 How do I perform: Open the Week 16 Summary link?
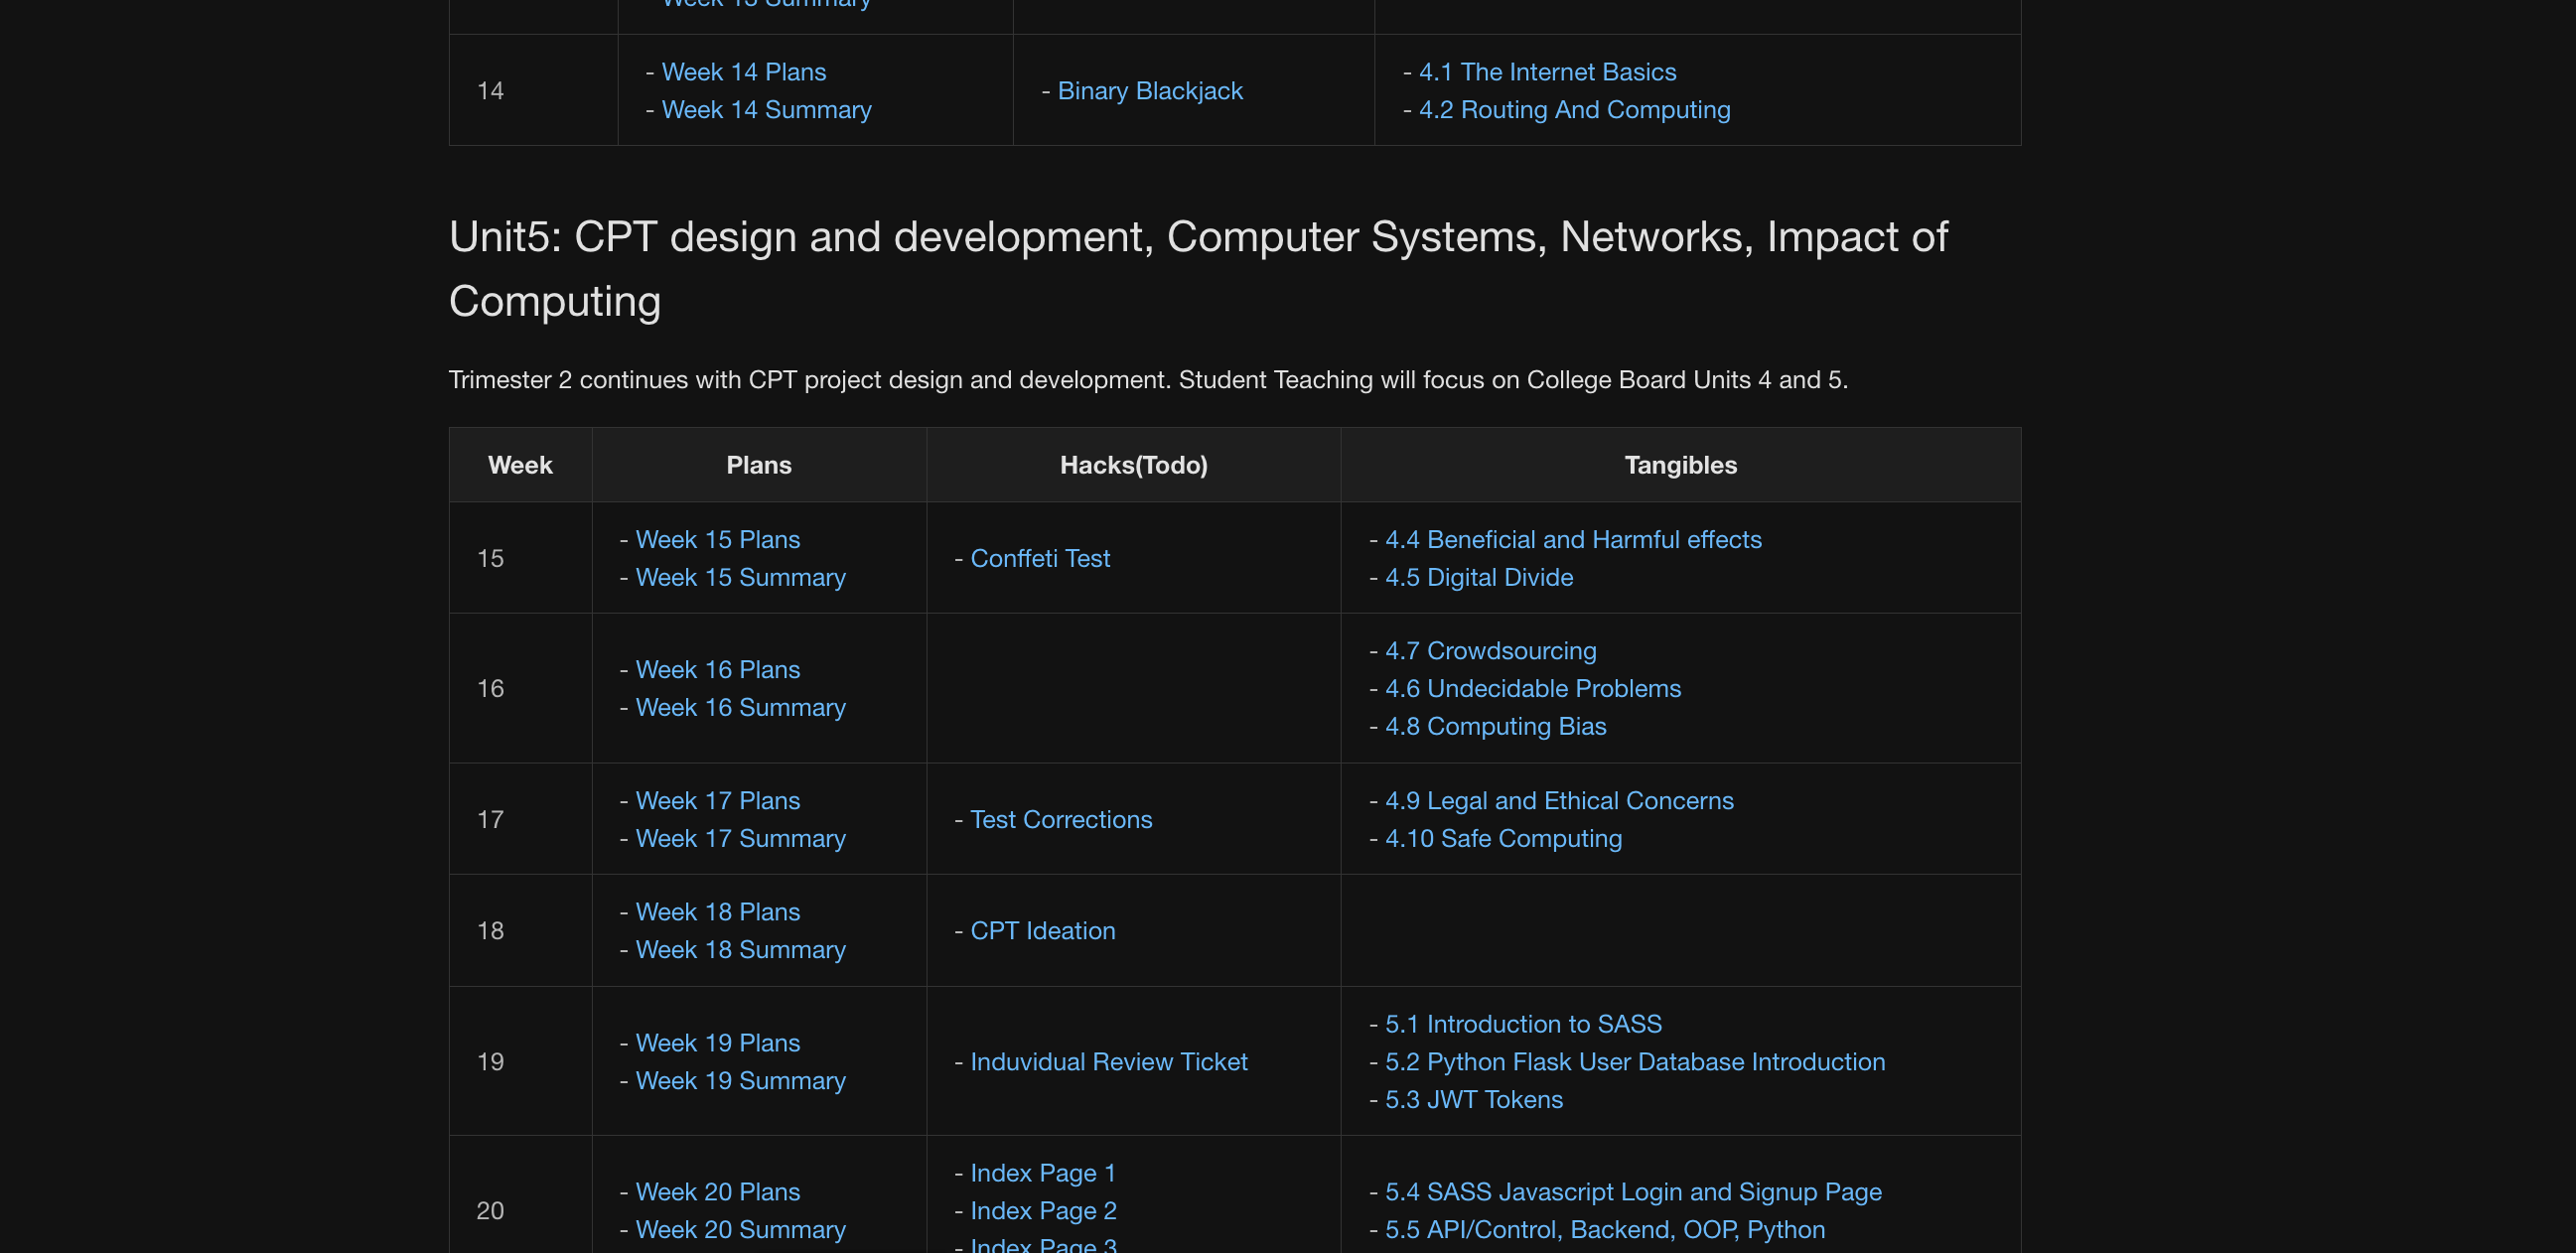(740, 708)
